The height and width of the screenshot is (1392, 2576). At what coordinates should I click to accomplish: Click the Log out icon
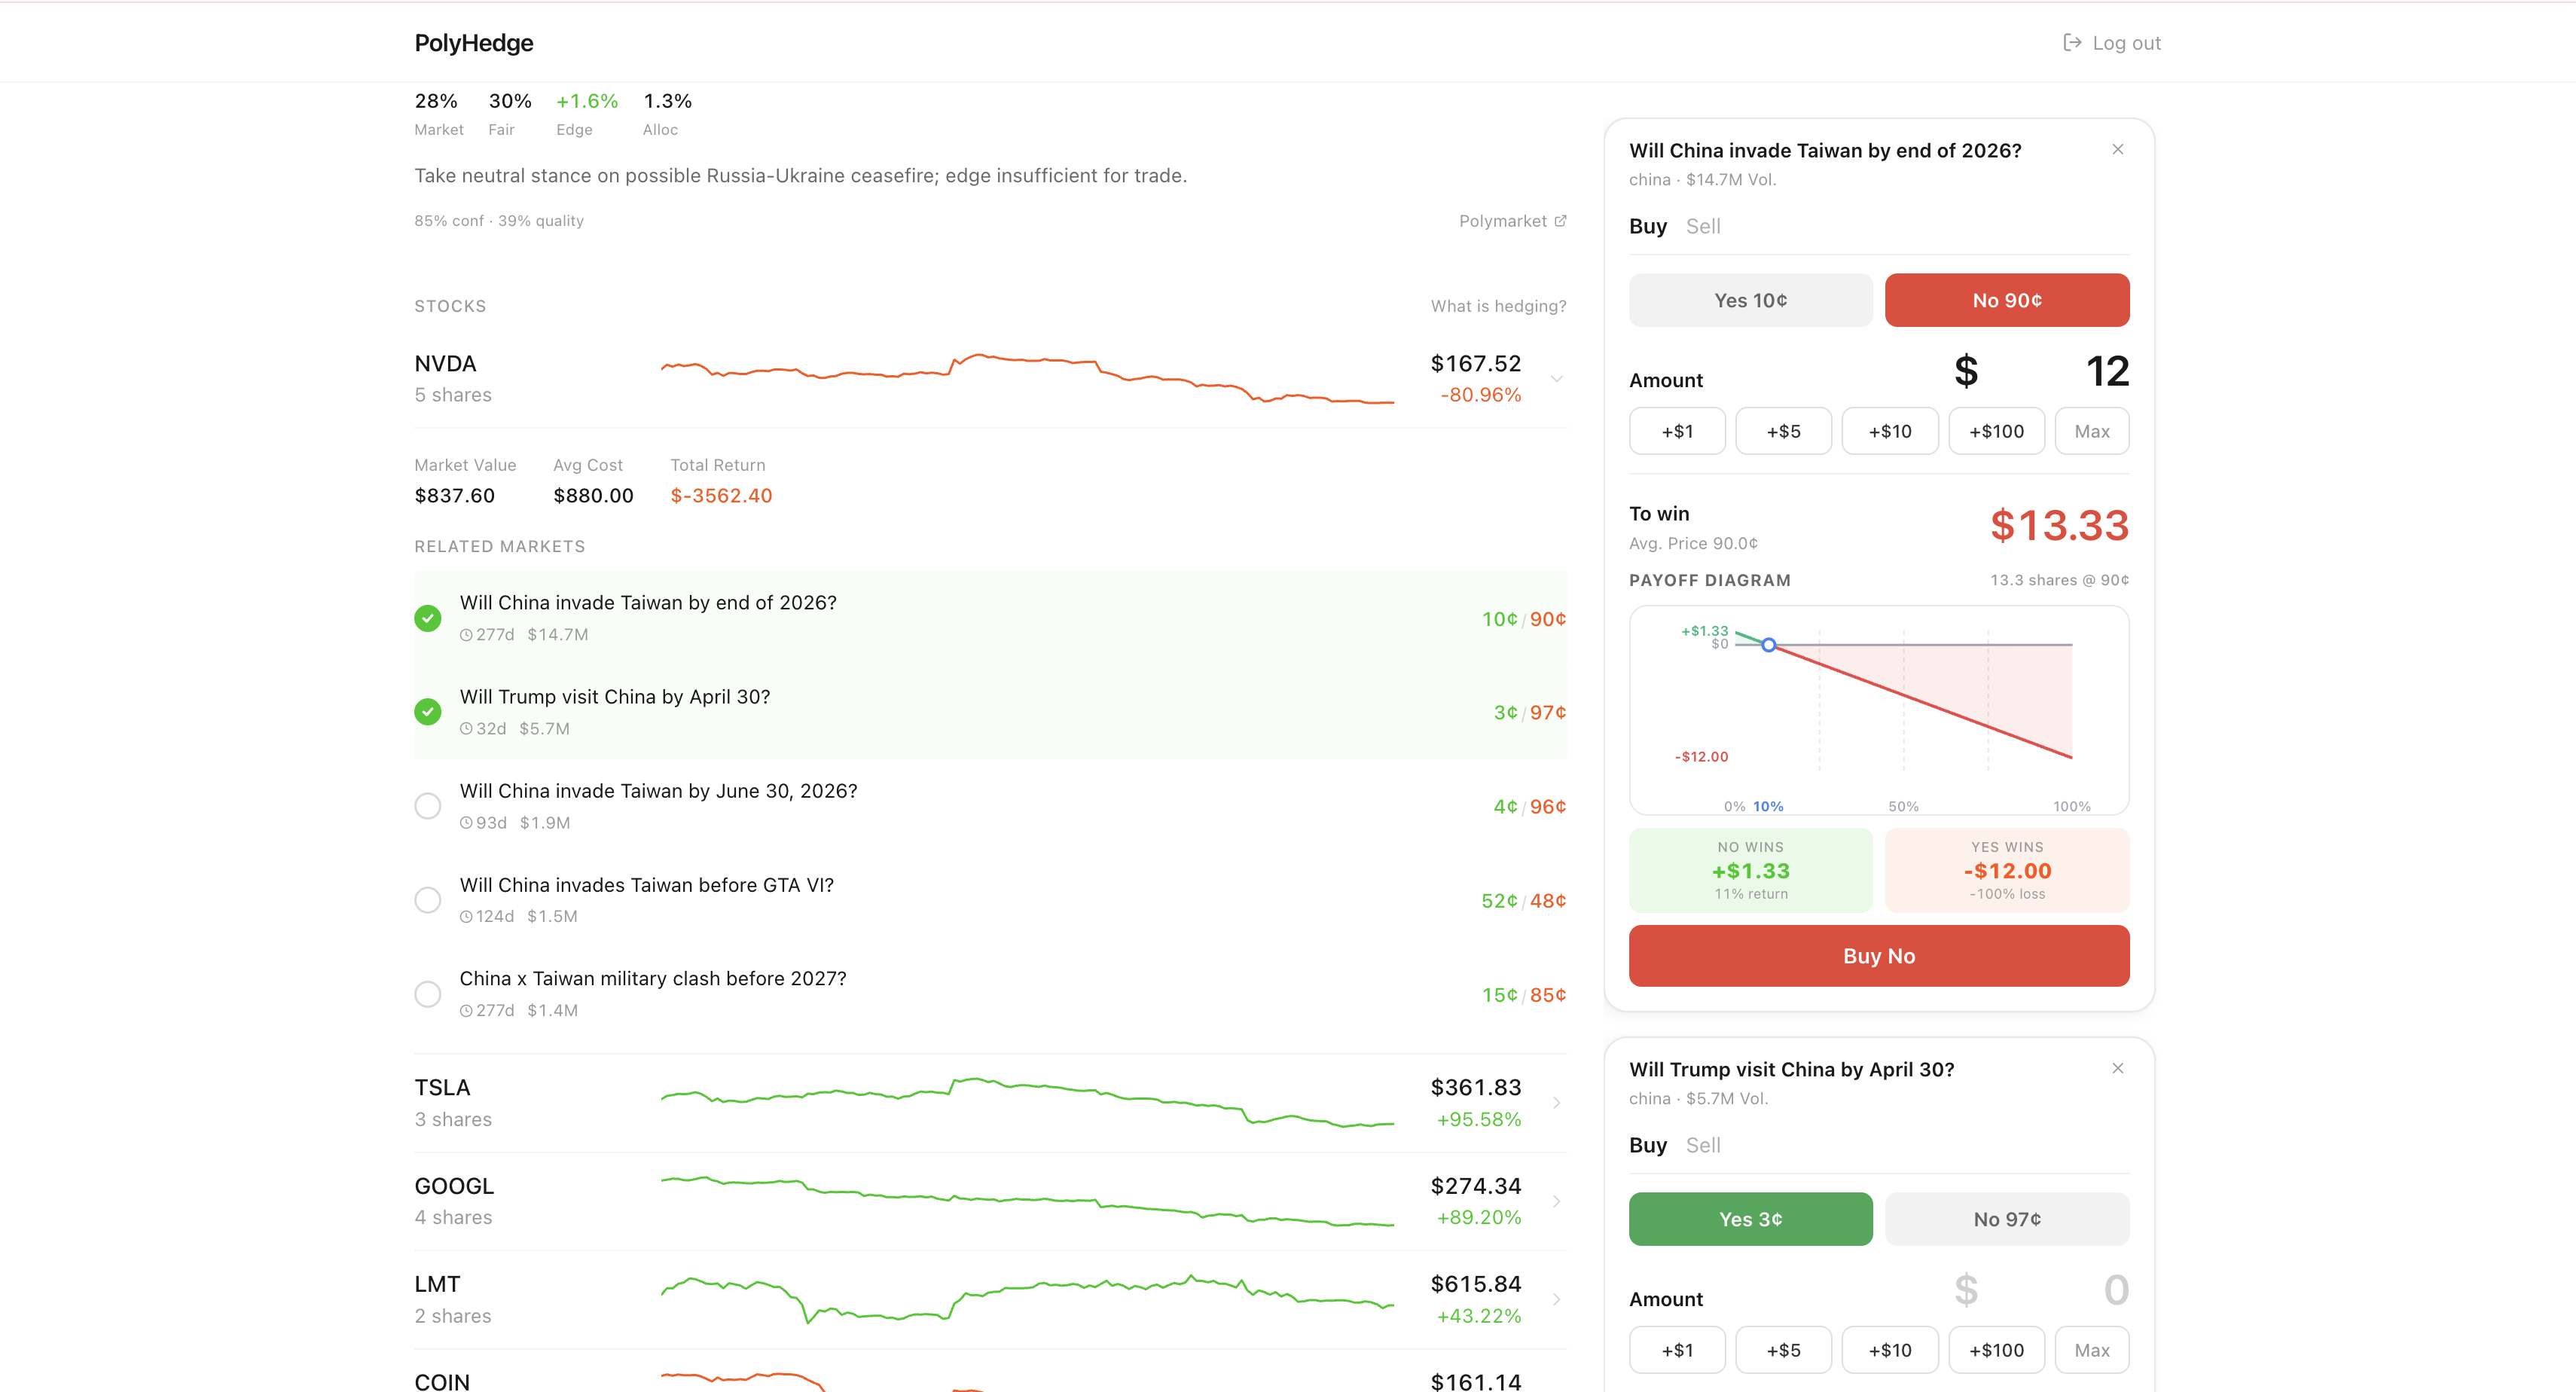pos(2072,43)
